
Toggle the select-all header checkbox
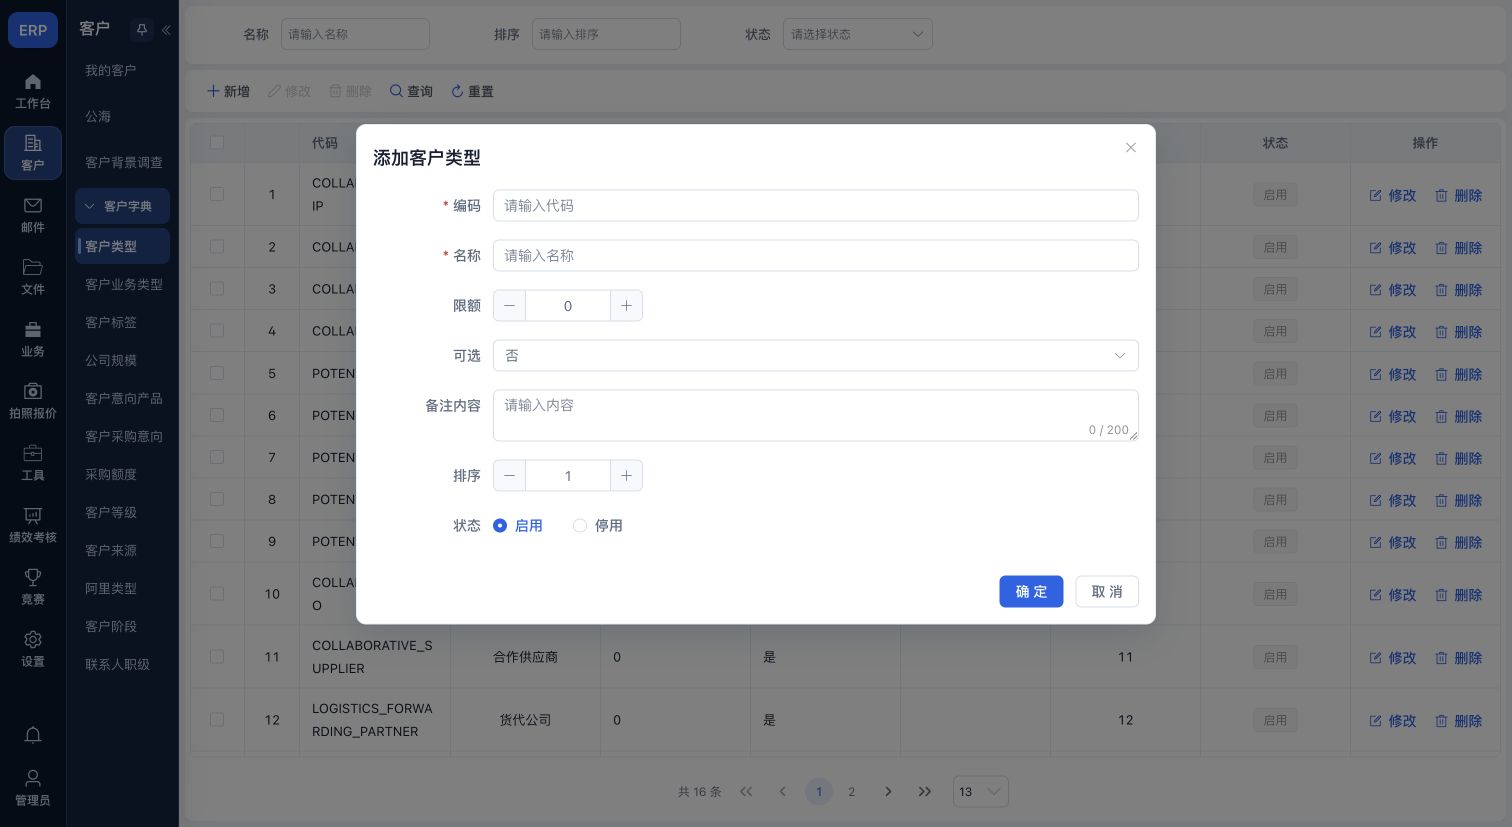pyautogui.click(x=217, y=143)
